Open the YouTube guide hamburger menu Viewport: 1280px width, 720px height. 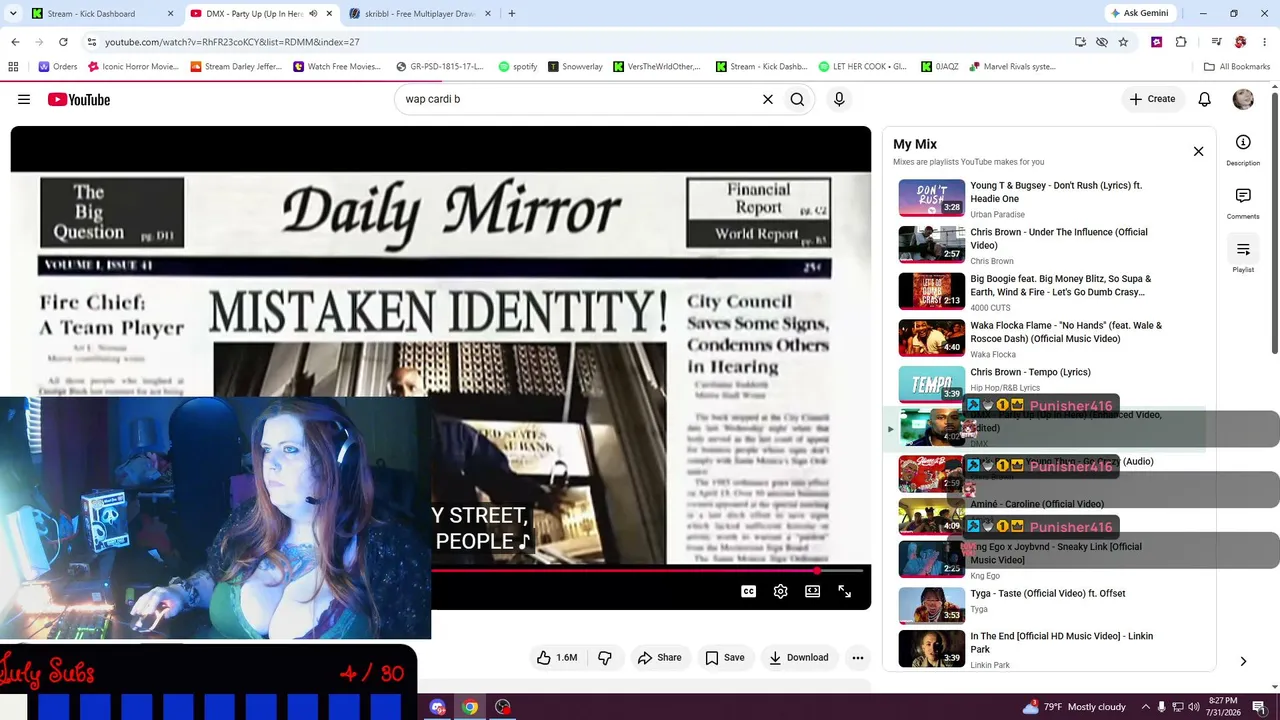pyautogui.click(x=24, y=99)
